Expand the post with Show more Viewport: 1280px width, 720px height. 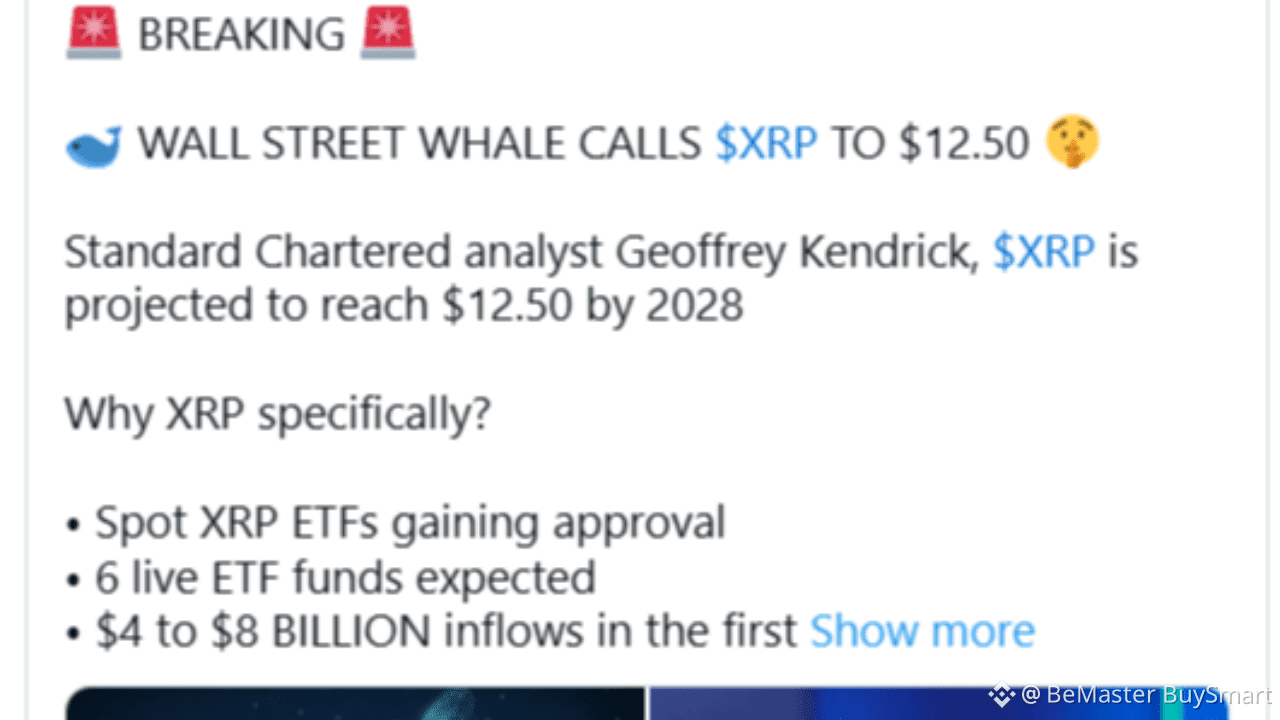point(922,631)
